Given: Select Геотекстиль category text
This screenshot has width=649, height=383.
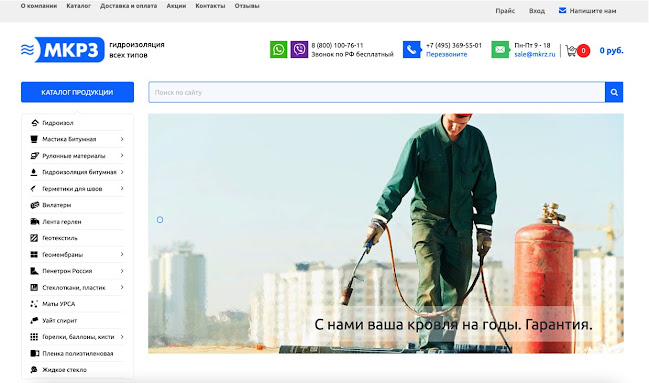Looking at the screenshot, I should pyautogui.click(x=60, y=238).
